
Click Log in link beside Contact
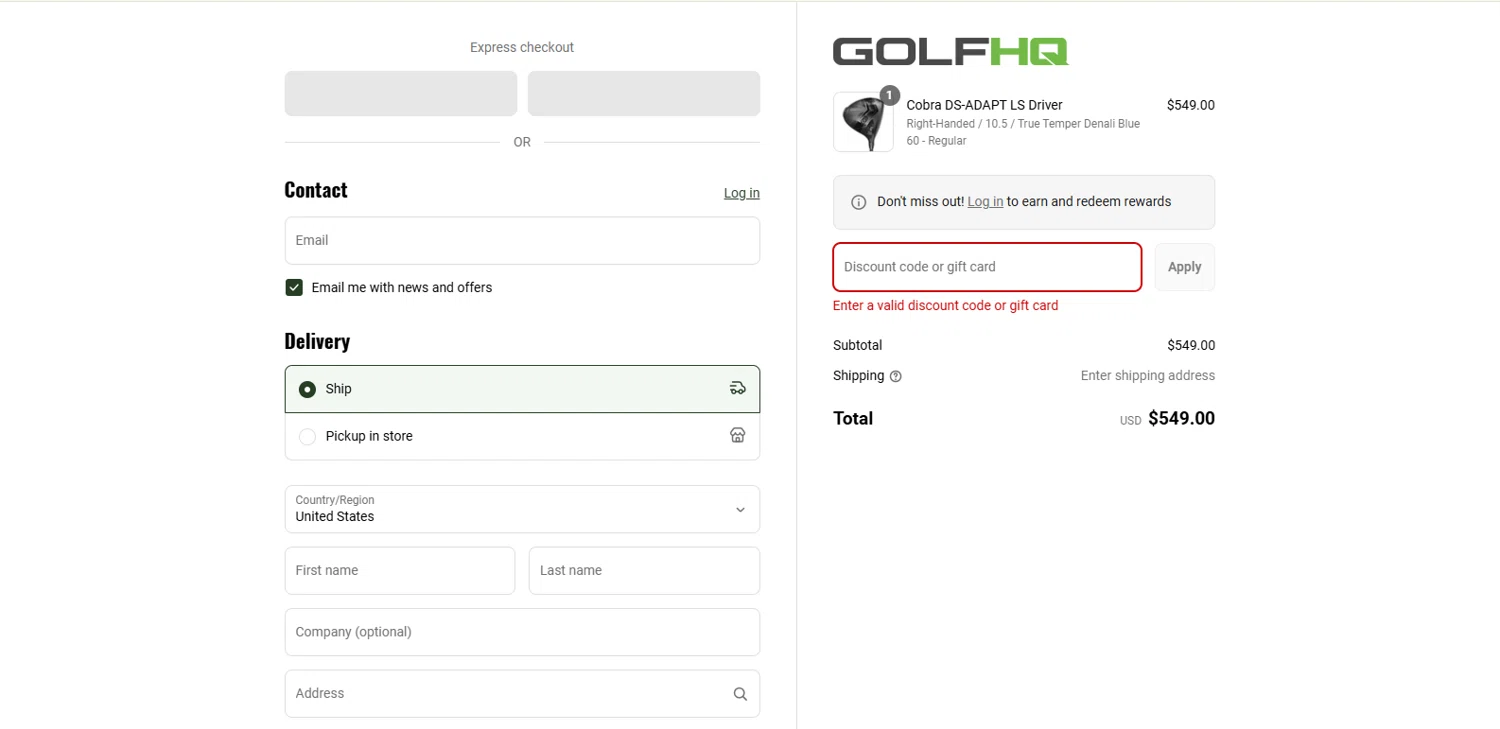click(742, 193)
